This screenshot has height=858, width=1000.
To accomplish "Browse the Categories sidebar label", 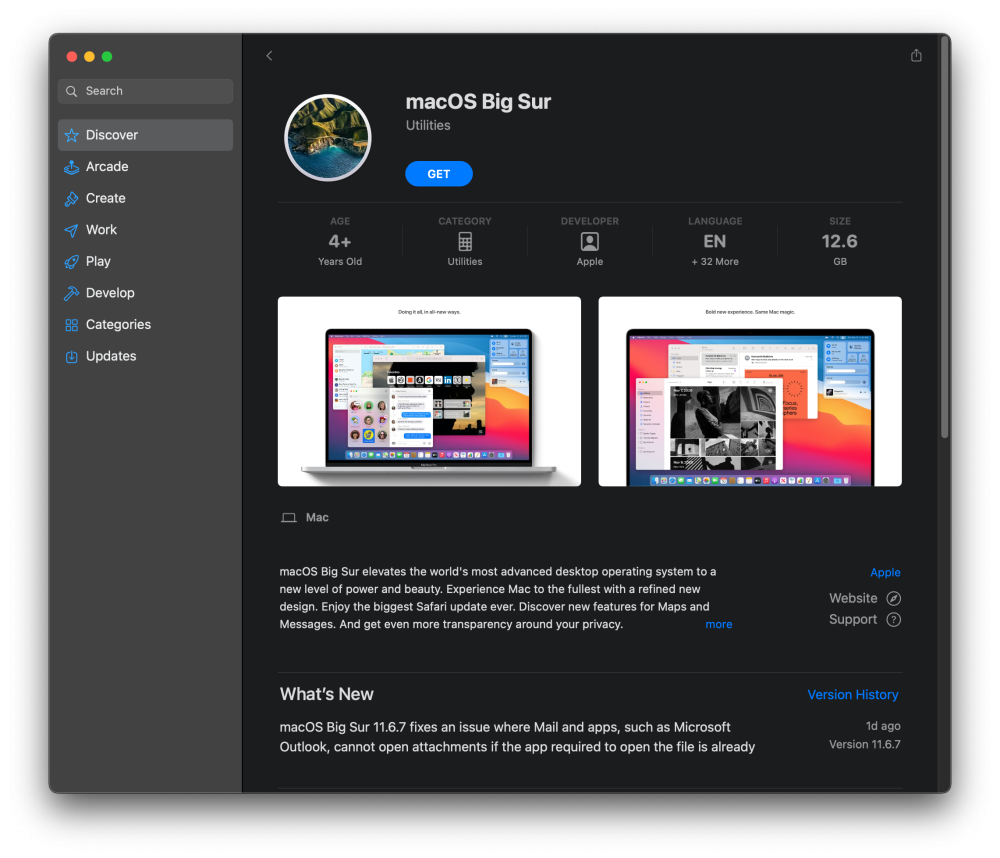I will 119,325.
